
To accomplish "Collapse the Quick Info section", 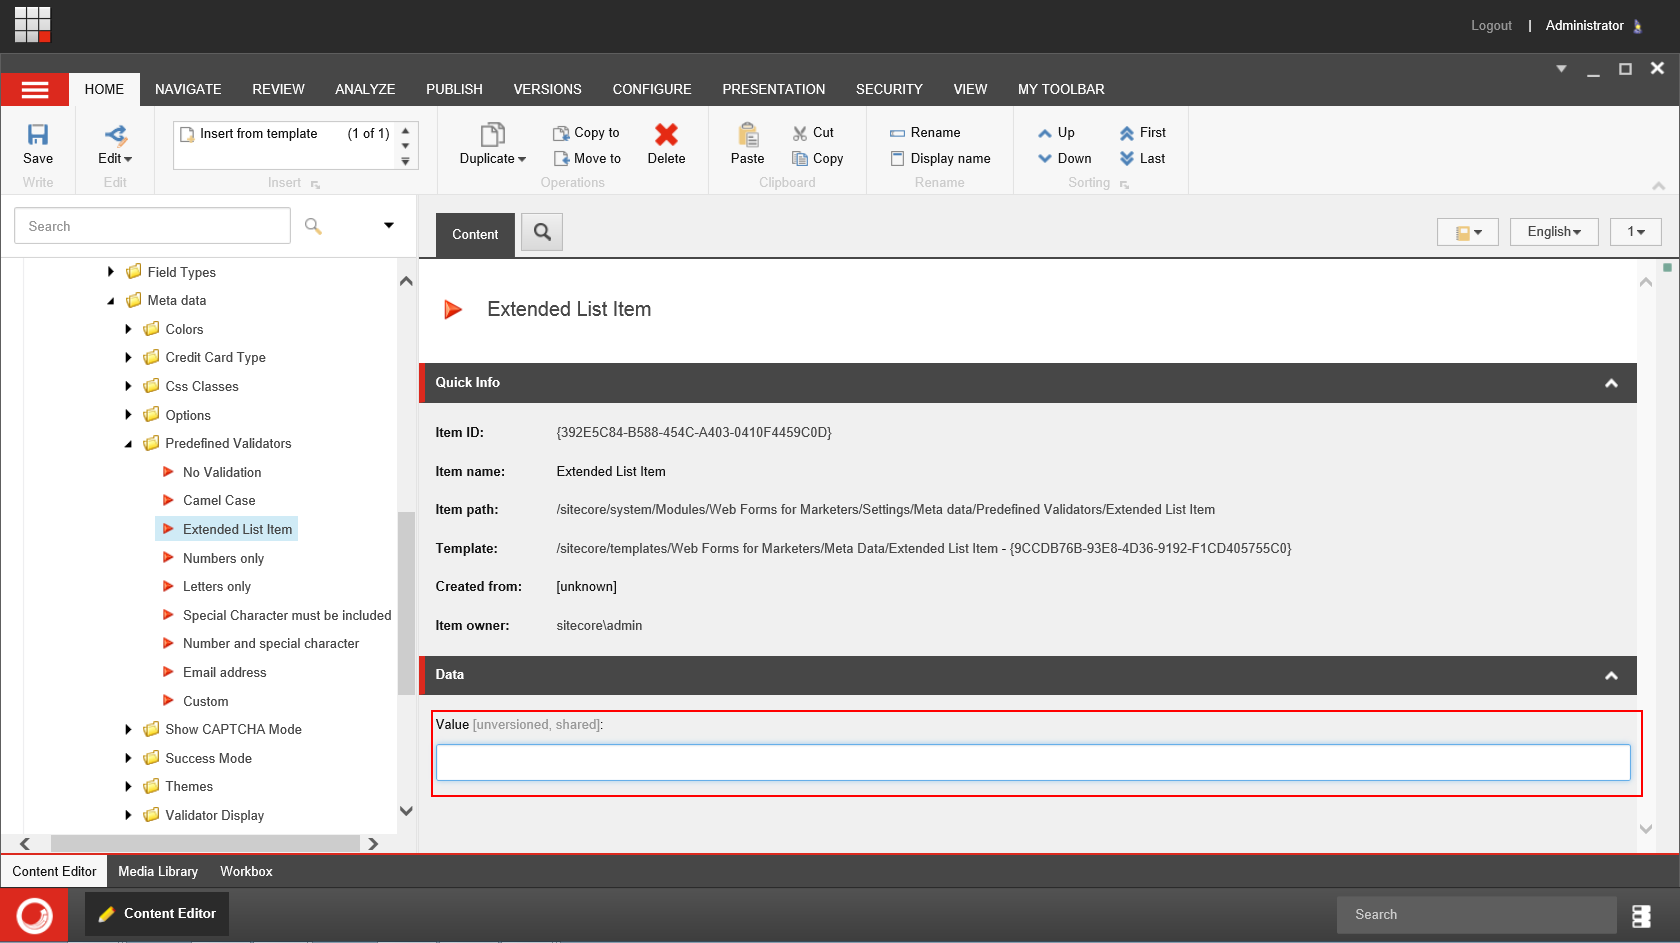I will (x=1611, y=383).
